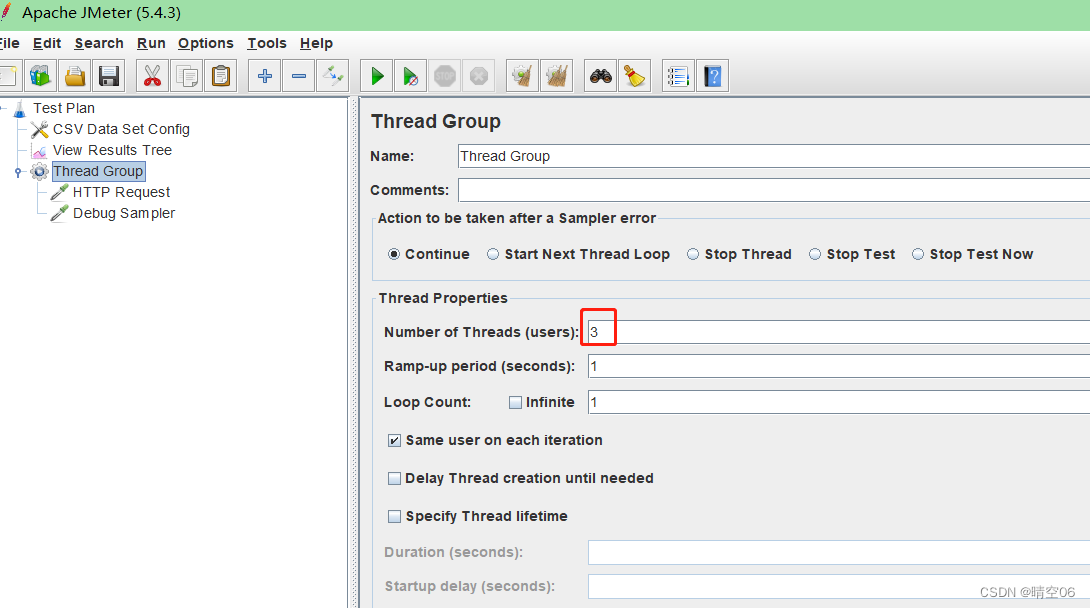This screenshot has width=1090, height=608.
Task: Open the Edit menu
Action: 47,43
